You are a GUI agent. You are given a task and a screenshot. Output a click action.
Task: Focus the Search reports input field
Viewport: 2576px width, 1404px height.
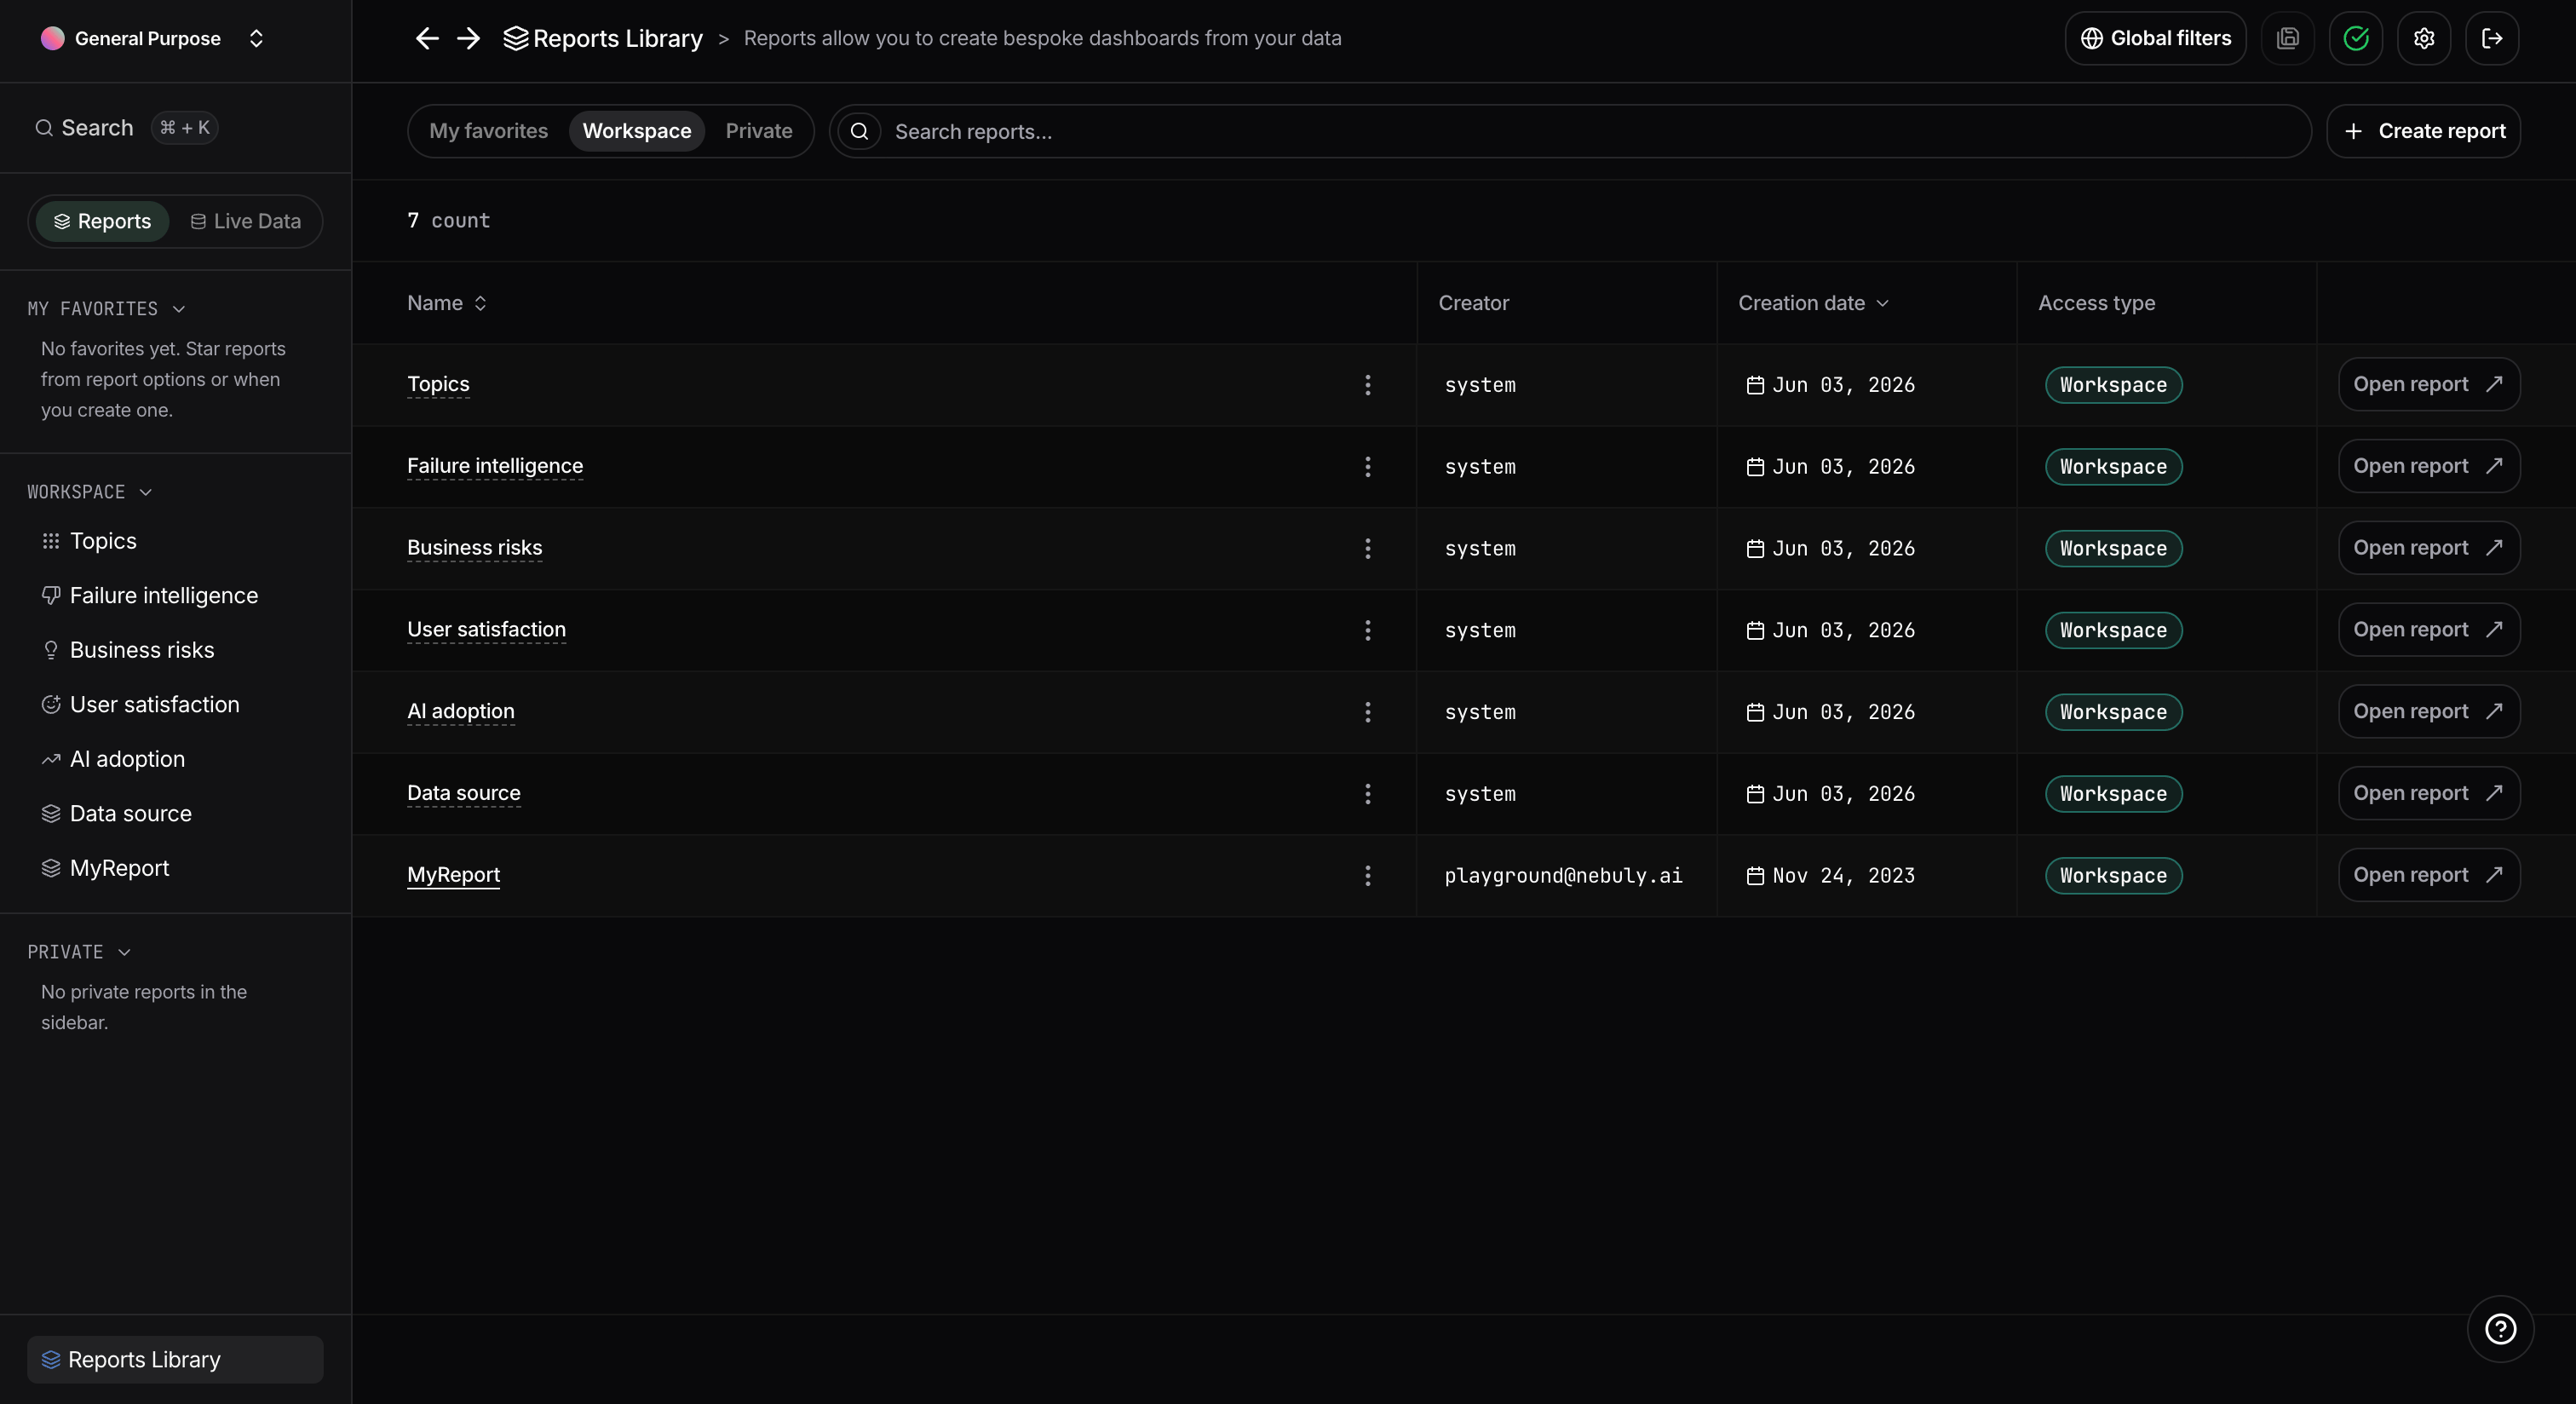[x=1570, y=131]
